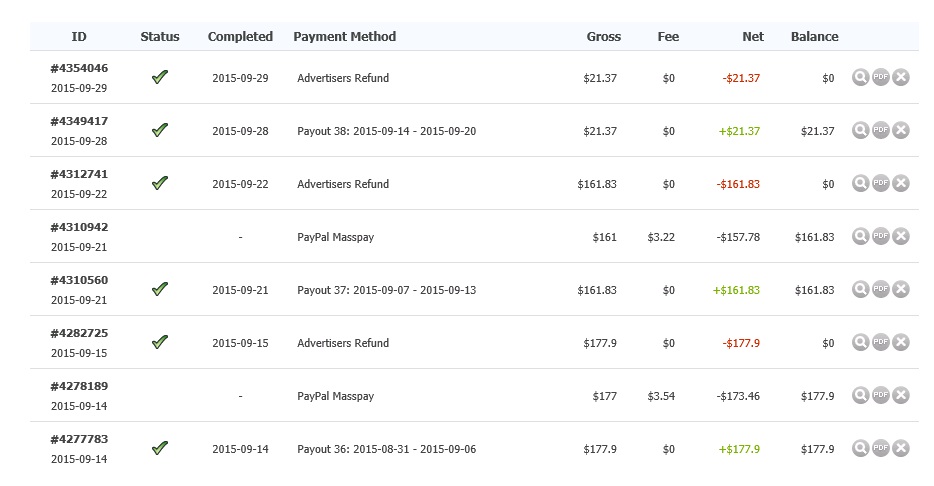
Task: Click the Payment Method column header
Action: point(344,37)
